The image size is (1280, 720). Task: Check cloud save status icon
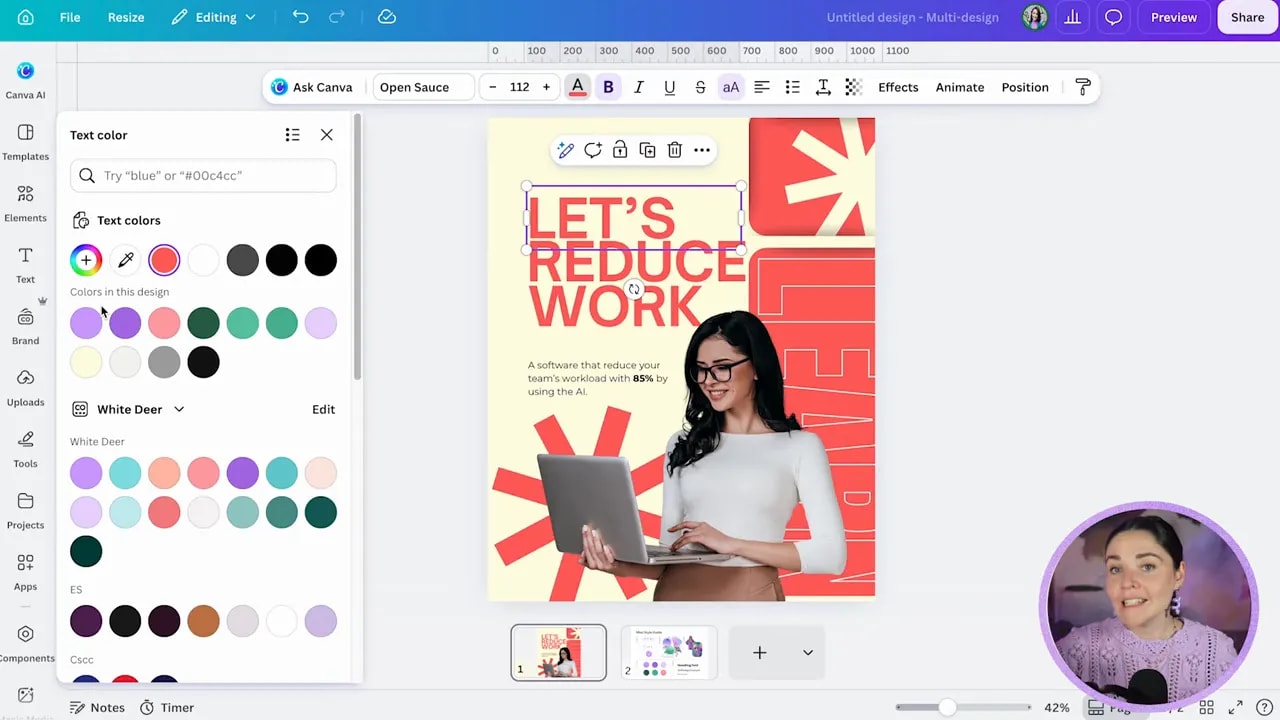pos(387,17)
